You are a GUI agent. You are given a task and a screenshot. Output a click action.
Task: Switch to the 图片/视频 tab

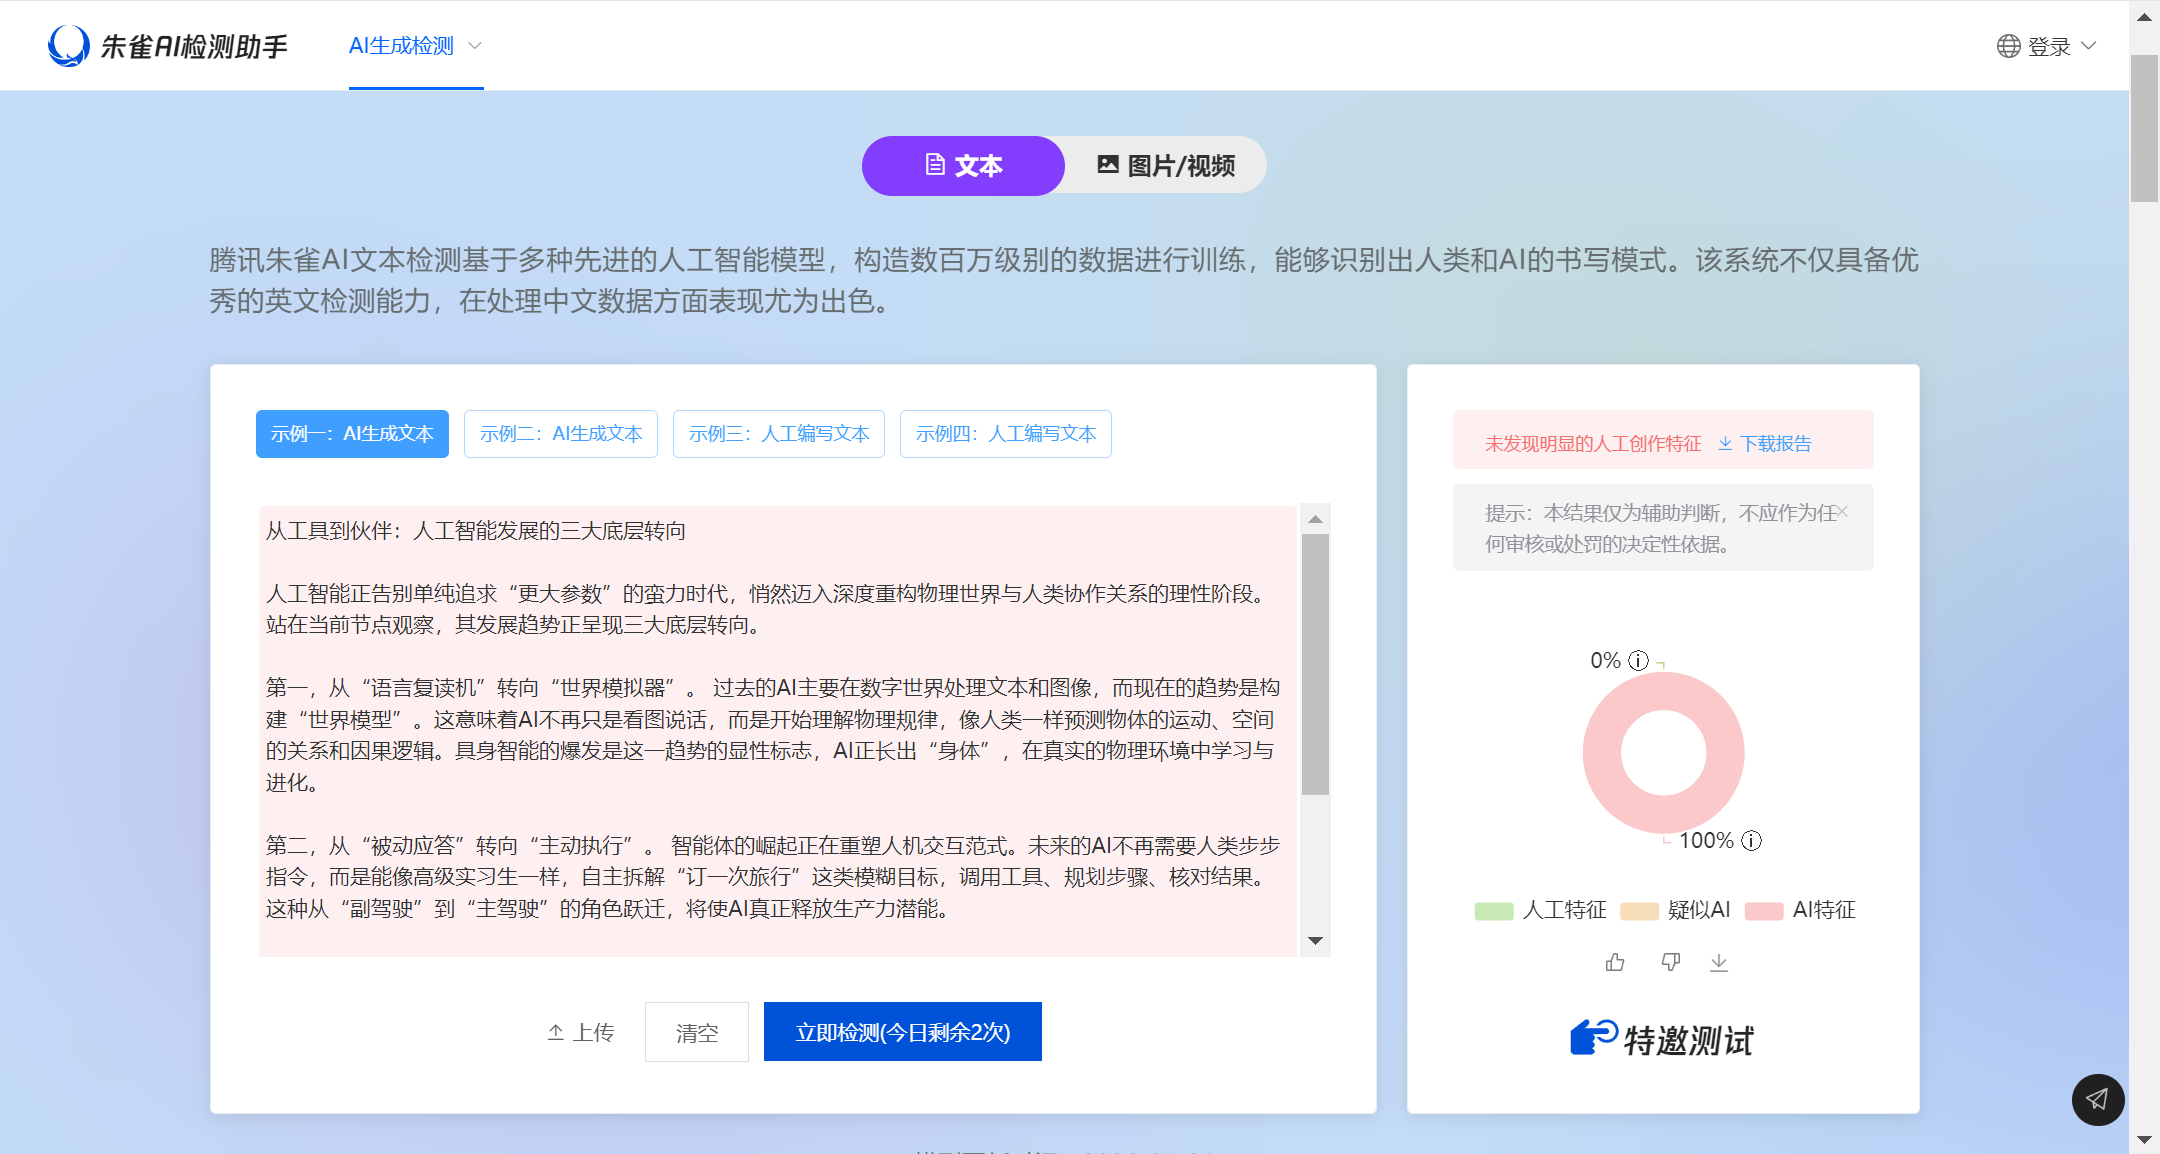1166,166
